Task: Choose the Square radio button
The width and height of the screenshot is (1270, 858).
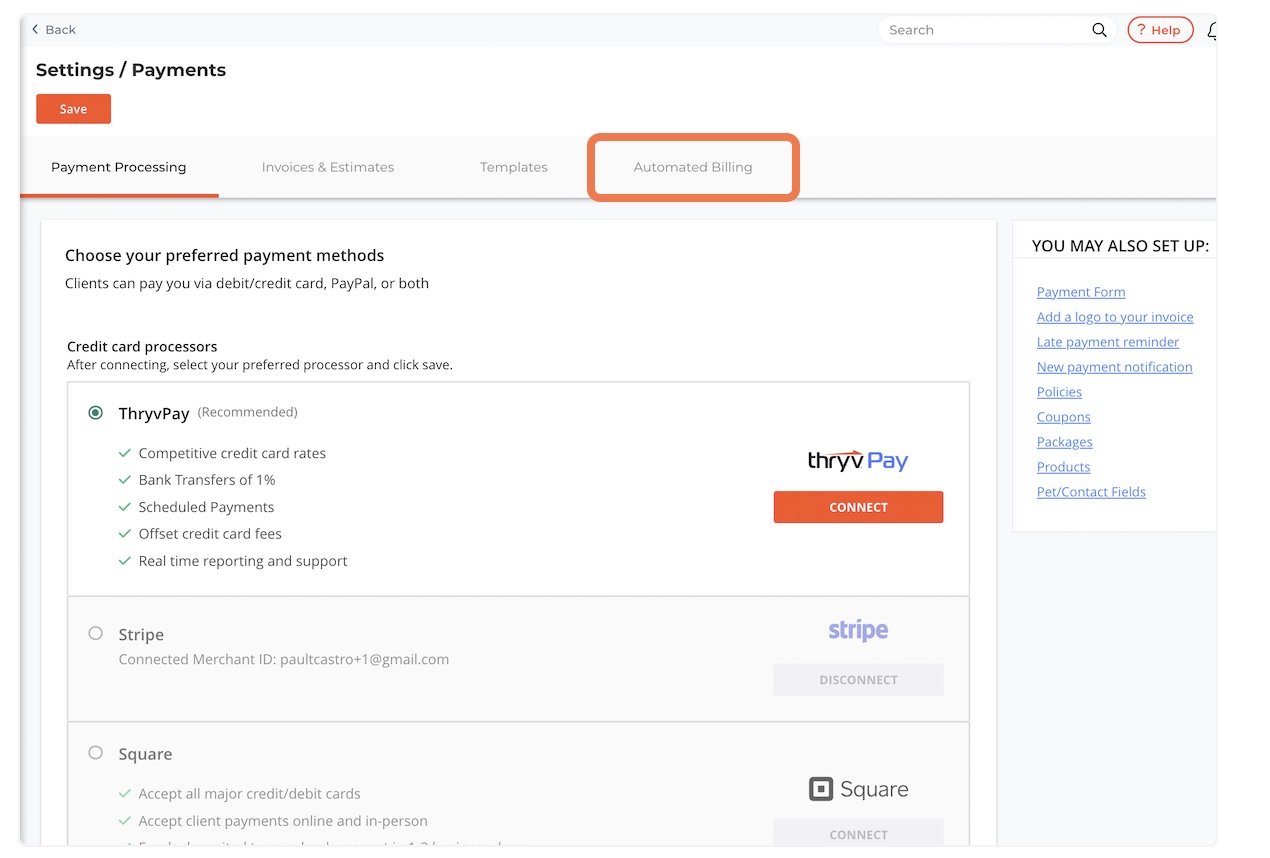Action: 95,753
